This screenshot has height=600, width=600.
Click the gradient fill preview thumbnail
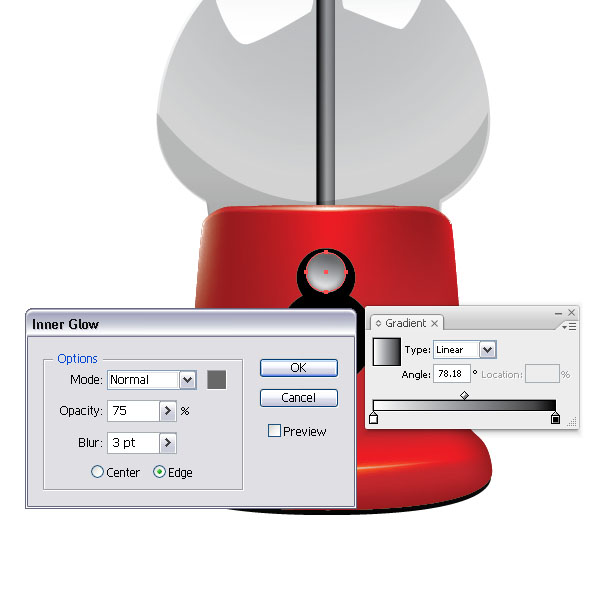click(x=387, y=352)
